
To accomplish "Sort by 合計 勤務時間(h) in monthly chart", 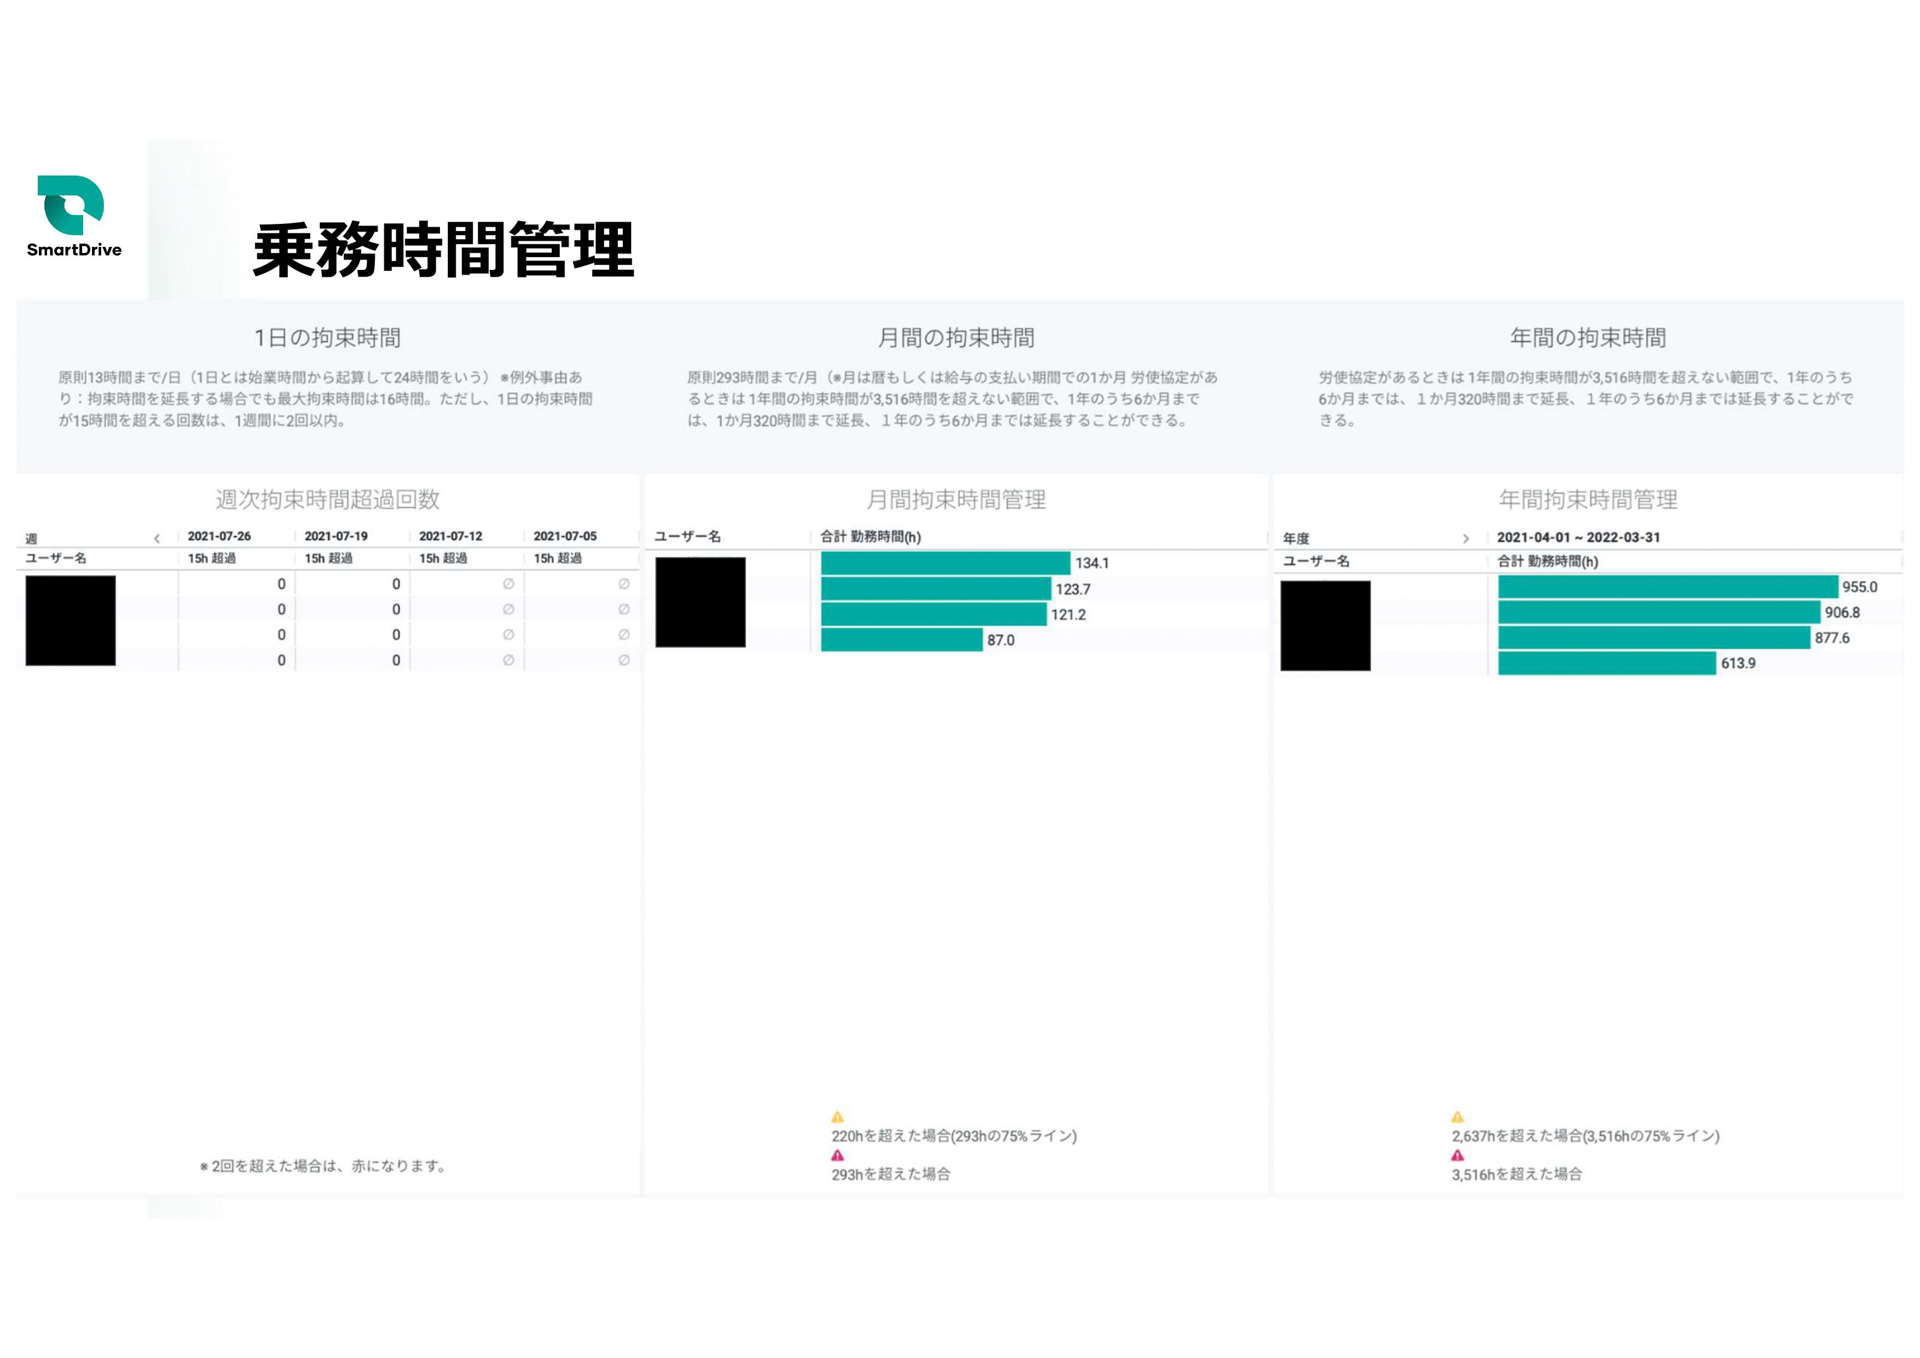I will tap(869, 537).
